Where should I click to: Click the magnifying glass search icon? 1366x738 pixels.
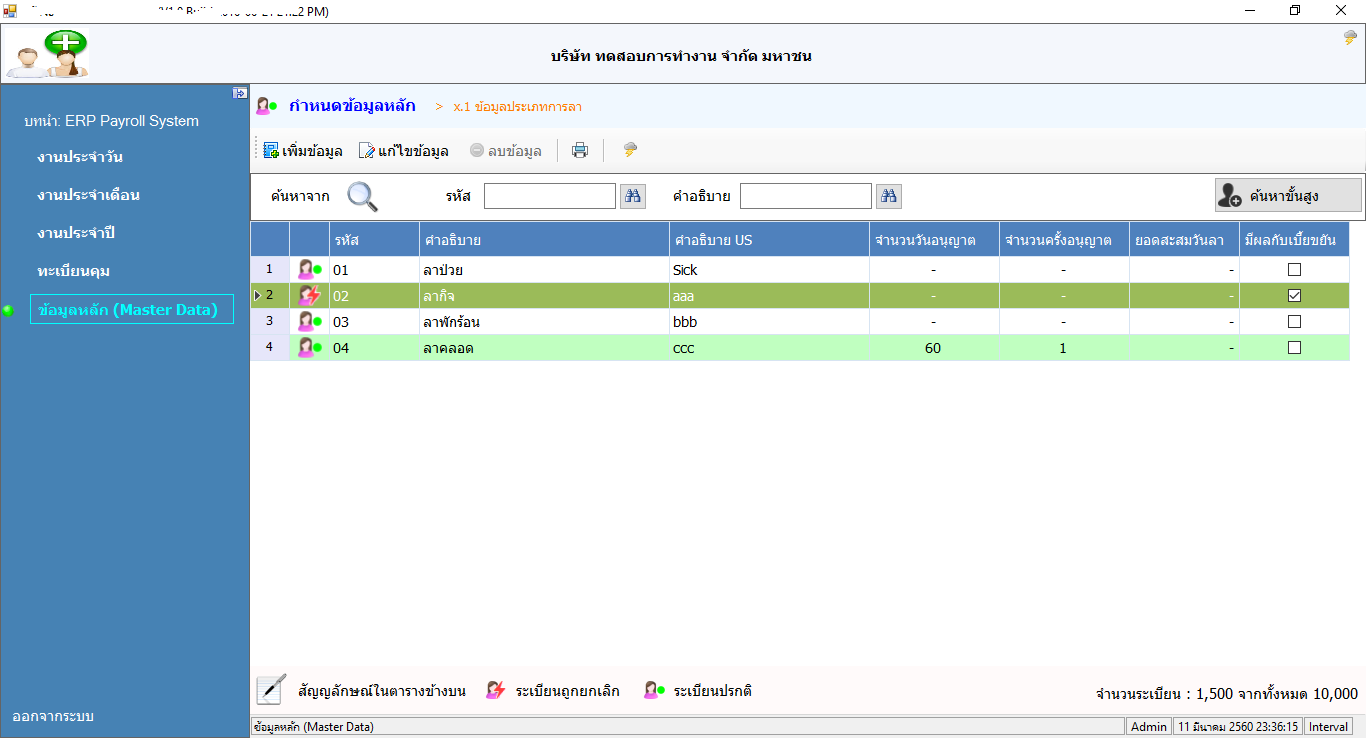(362, 197)
